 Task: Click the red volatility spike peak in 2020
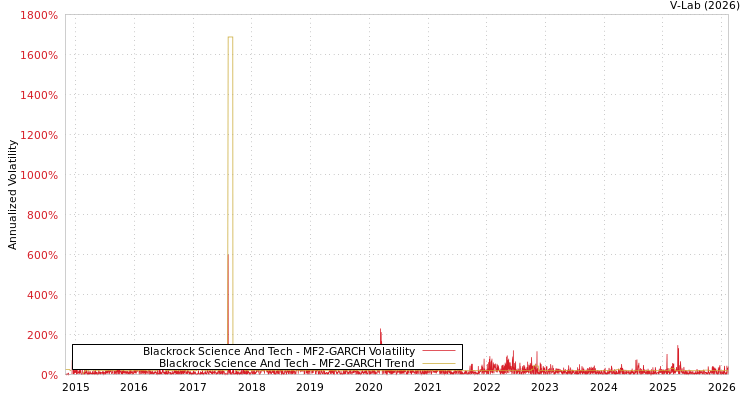381,330
